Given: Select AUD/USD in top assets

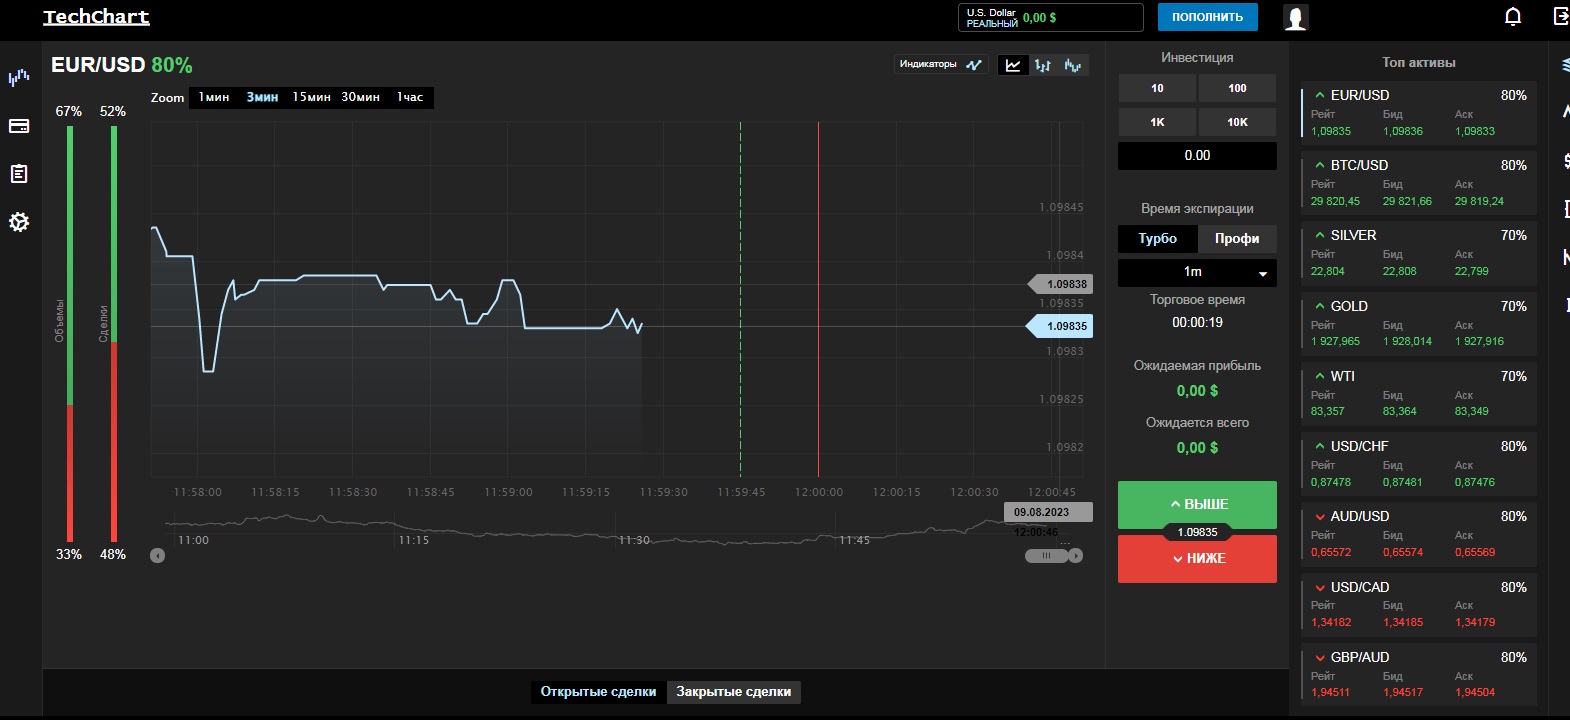Looking at the screenshot, I should point(1418,534).
